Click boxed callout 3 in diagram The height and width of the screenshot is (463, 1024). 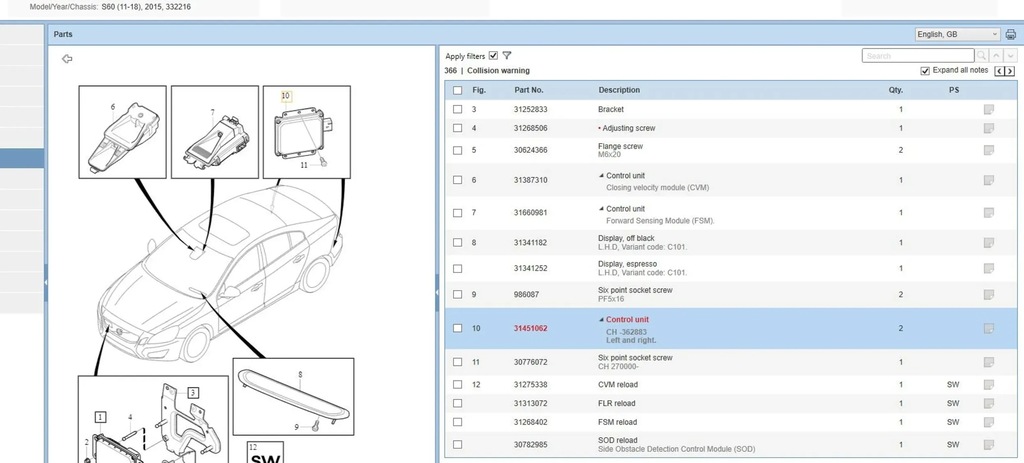193,392
